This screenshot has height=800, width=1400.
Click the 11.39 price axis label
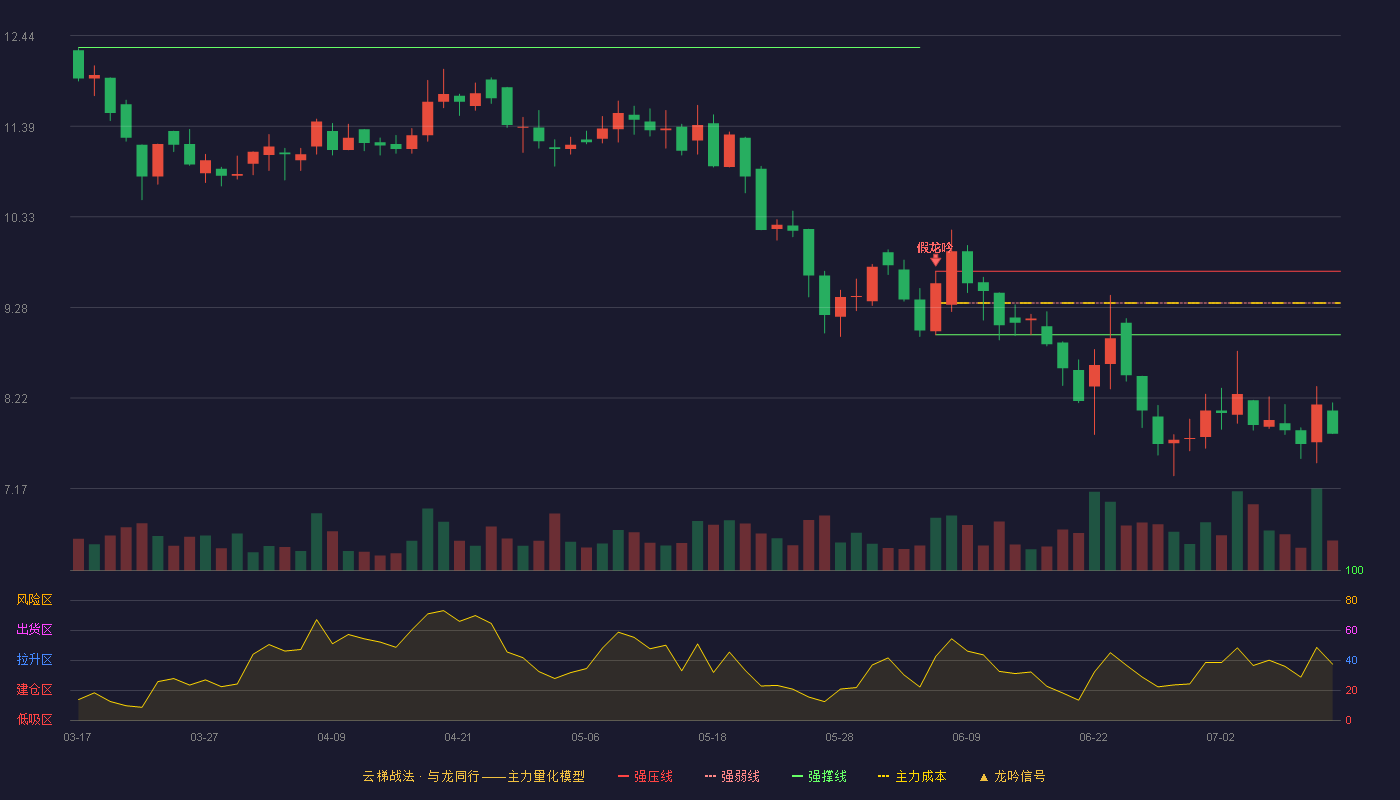[19, 127]
